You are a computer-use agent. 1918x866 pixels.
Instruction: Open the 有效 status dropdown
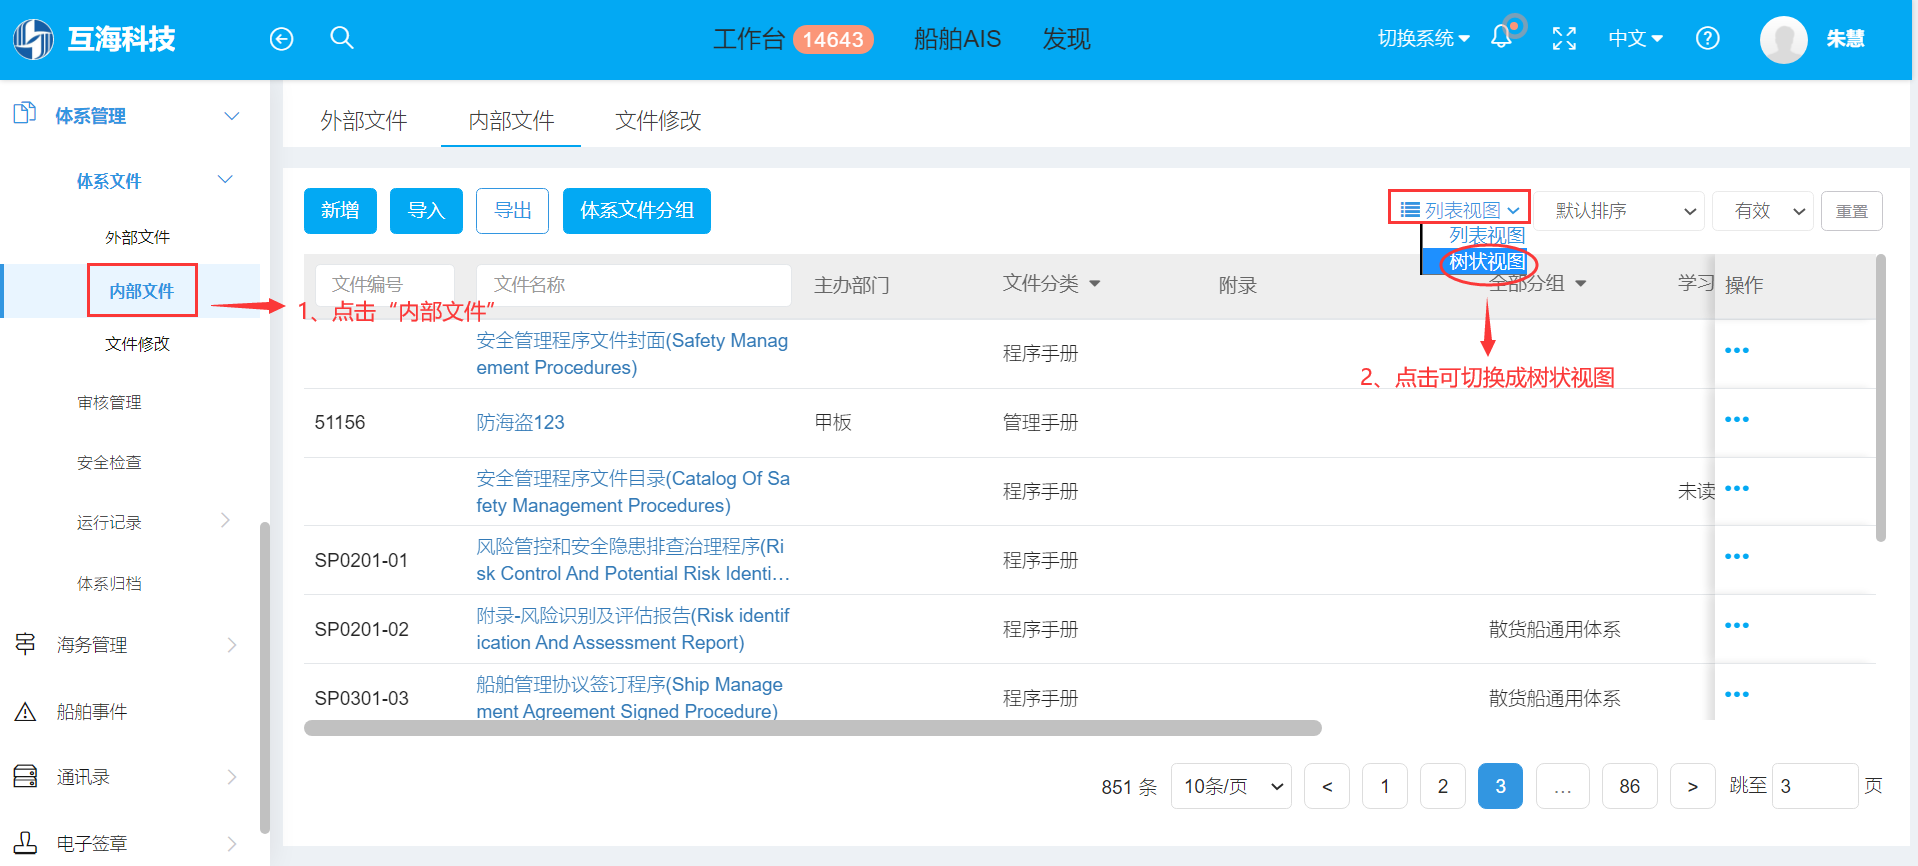1764,211
